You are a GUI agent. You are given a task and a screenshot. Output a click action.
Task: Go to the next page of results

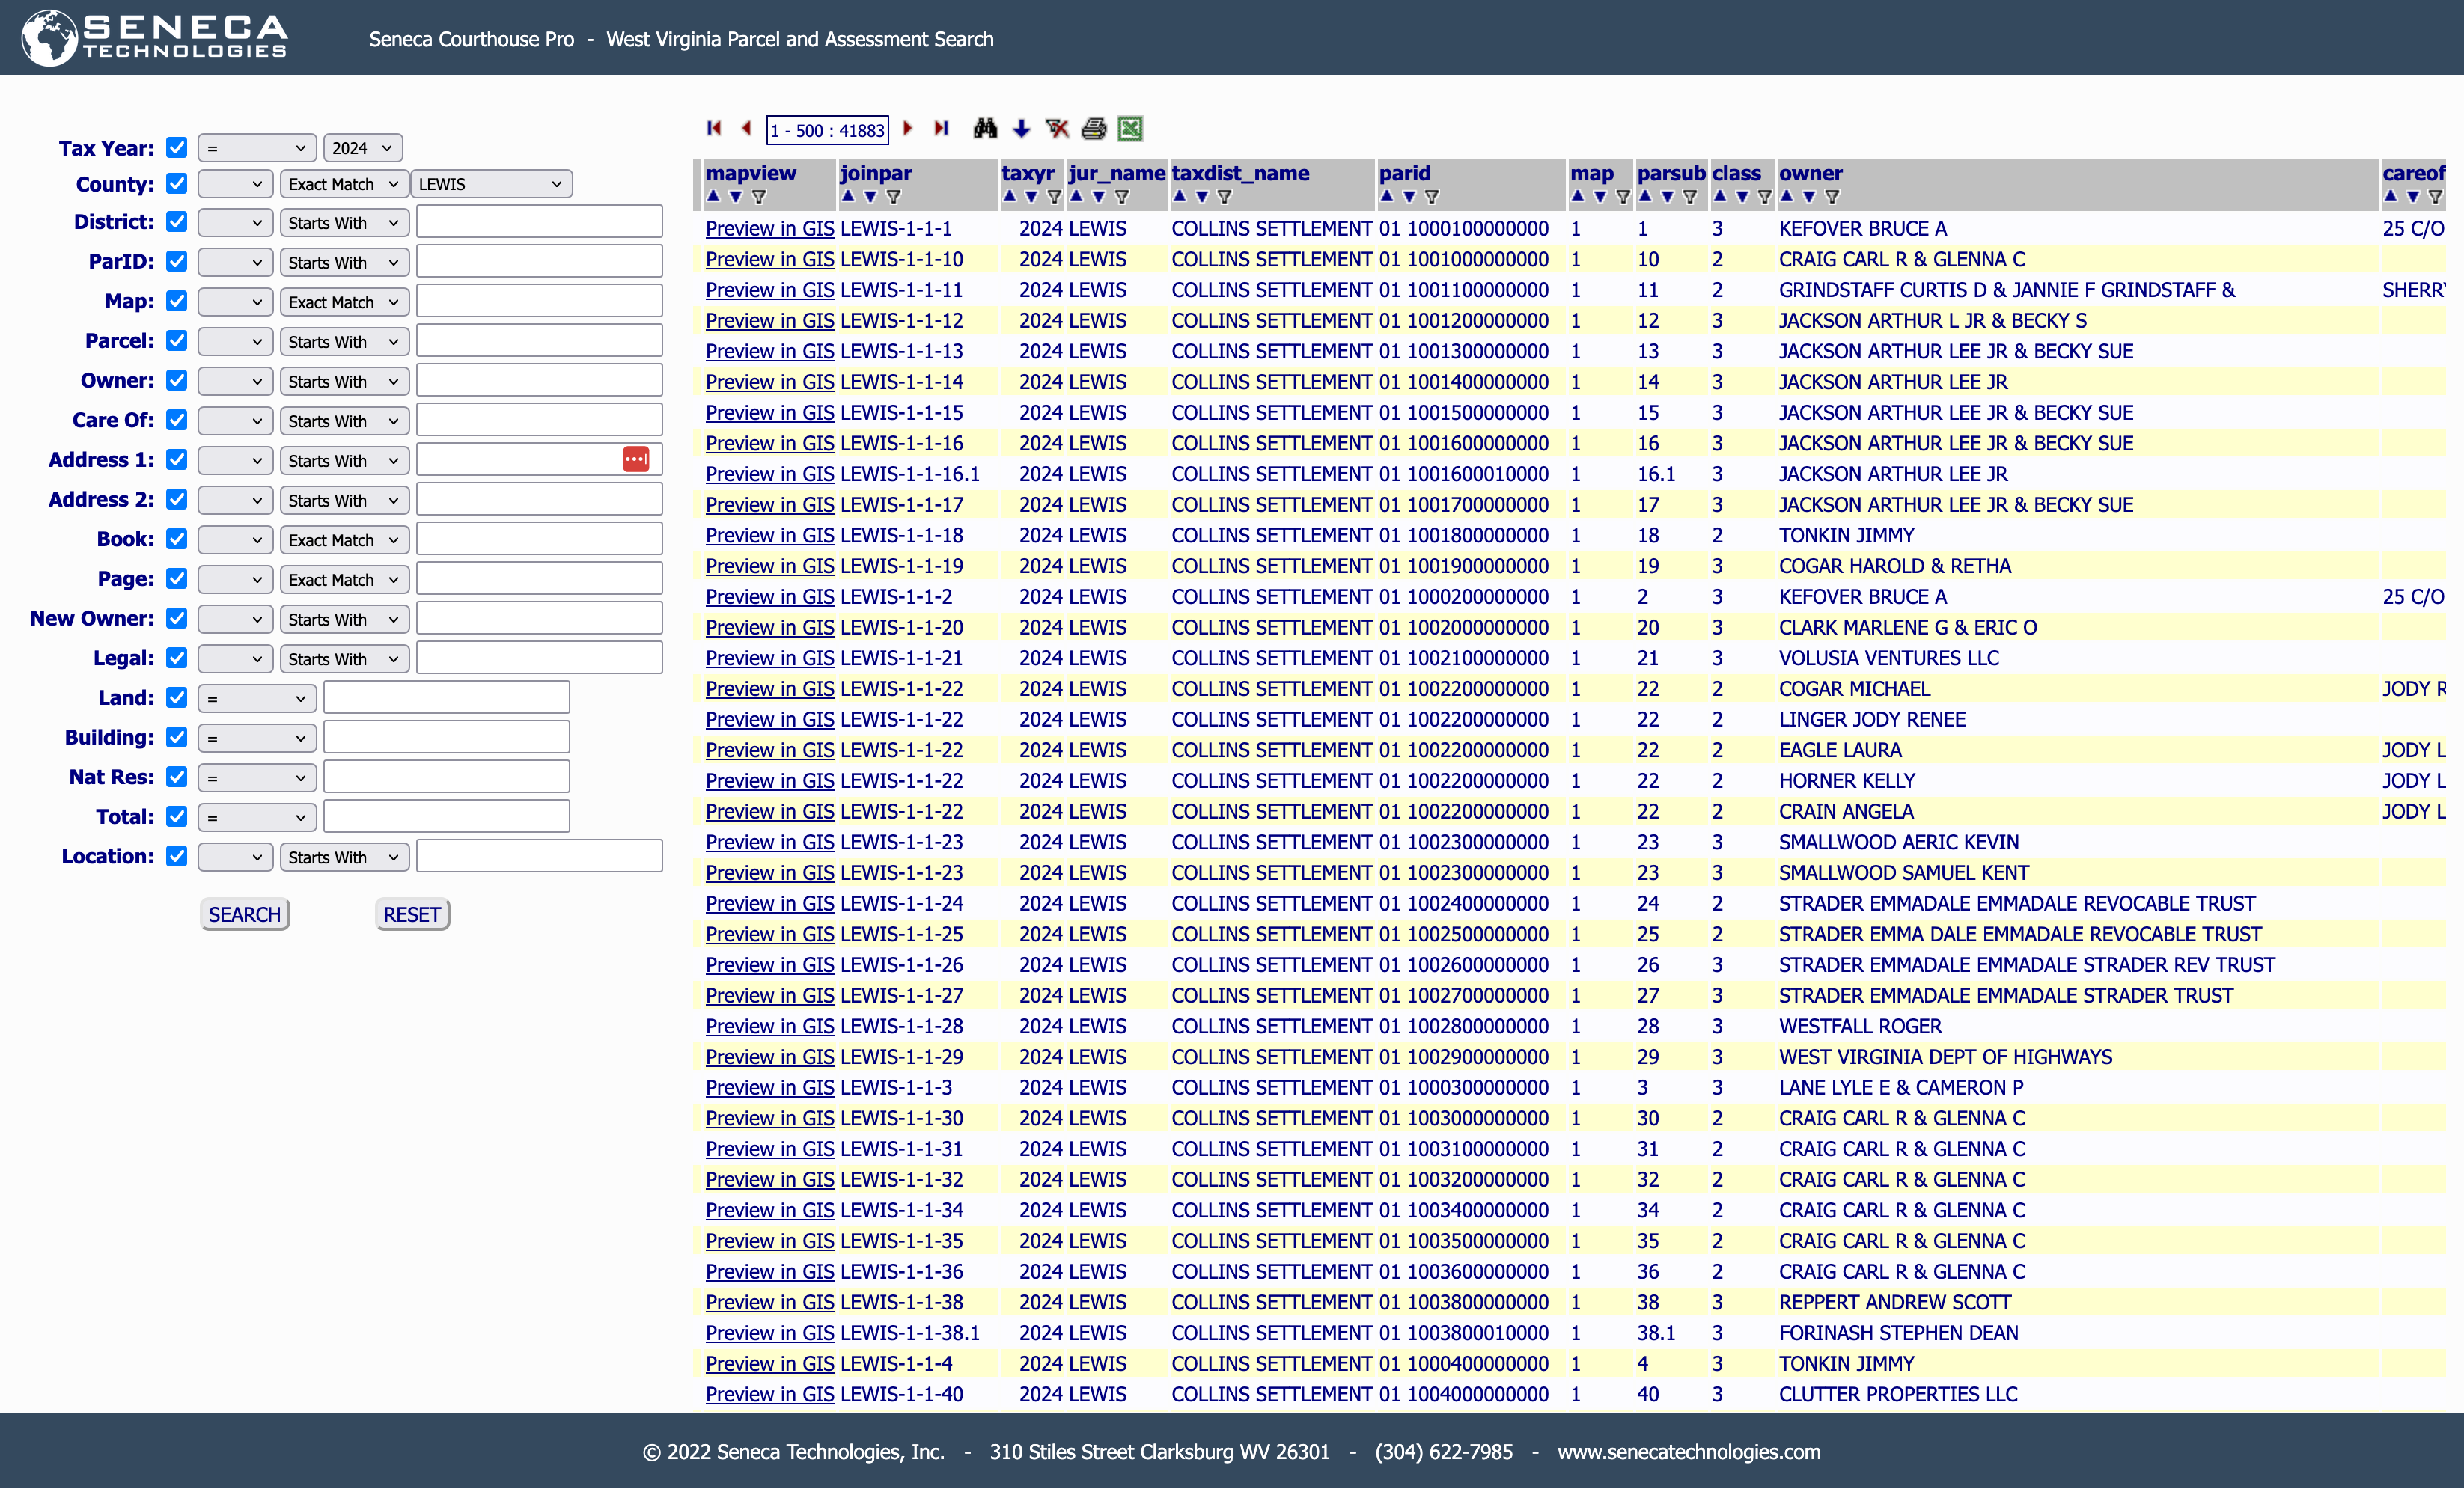point(907,128)
